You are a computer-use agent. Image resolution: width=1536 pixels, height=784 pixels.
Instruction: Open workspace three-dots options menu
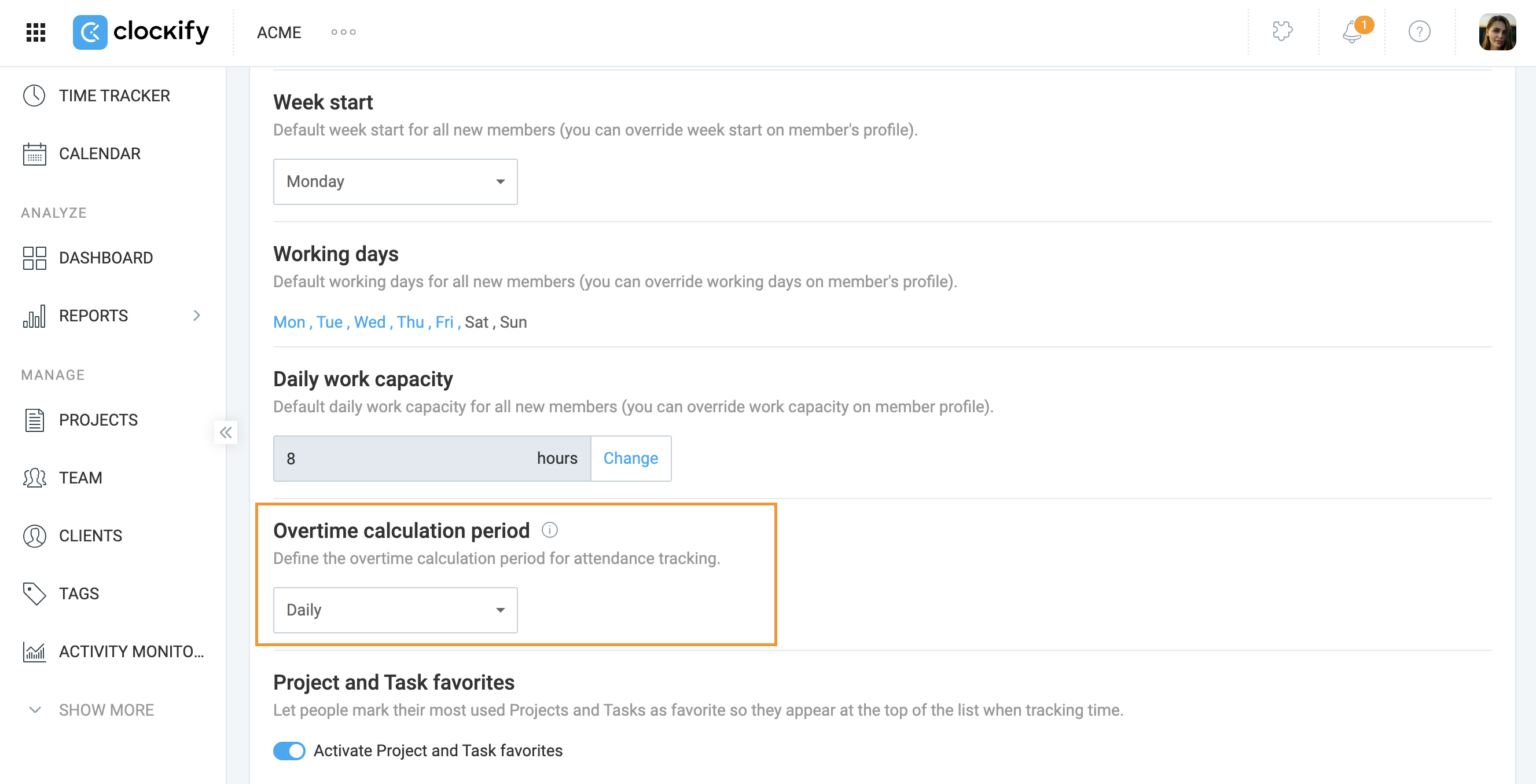pos(344,32)
